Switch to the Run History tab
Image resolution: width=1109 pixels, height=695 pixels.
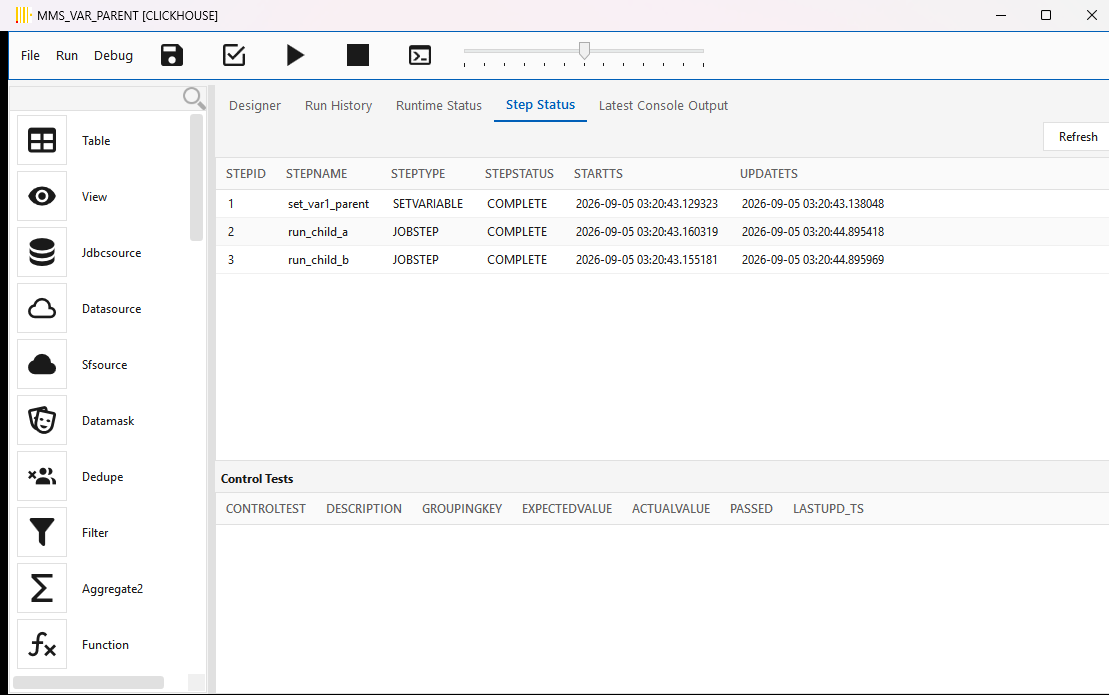tap(338, 105)
